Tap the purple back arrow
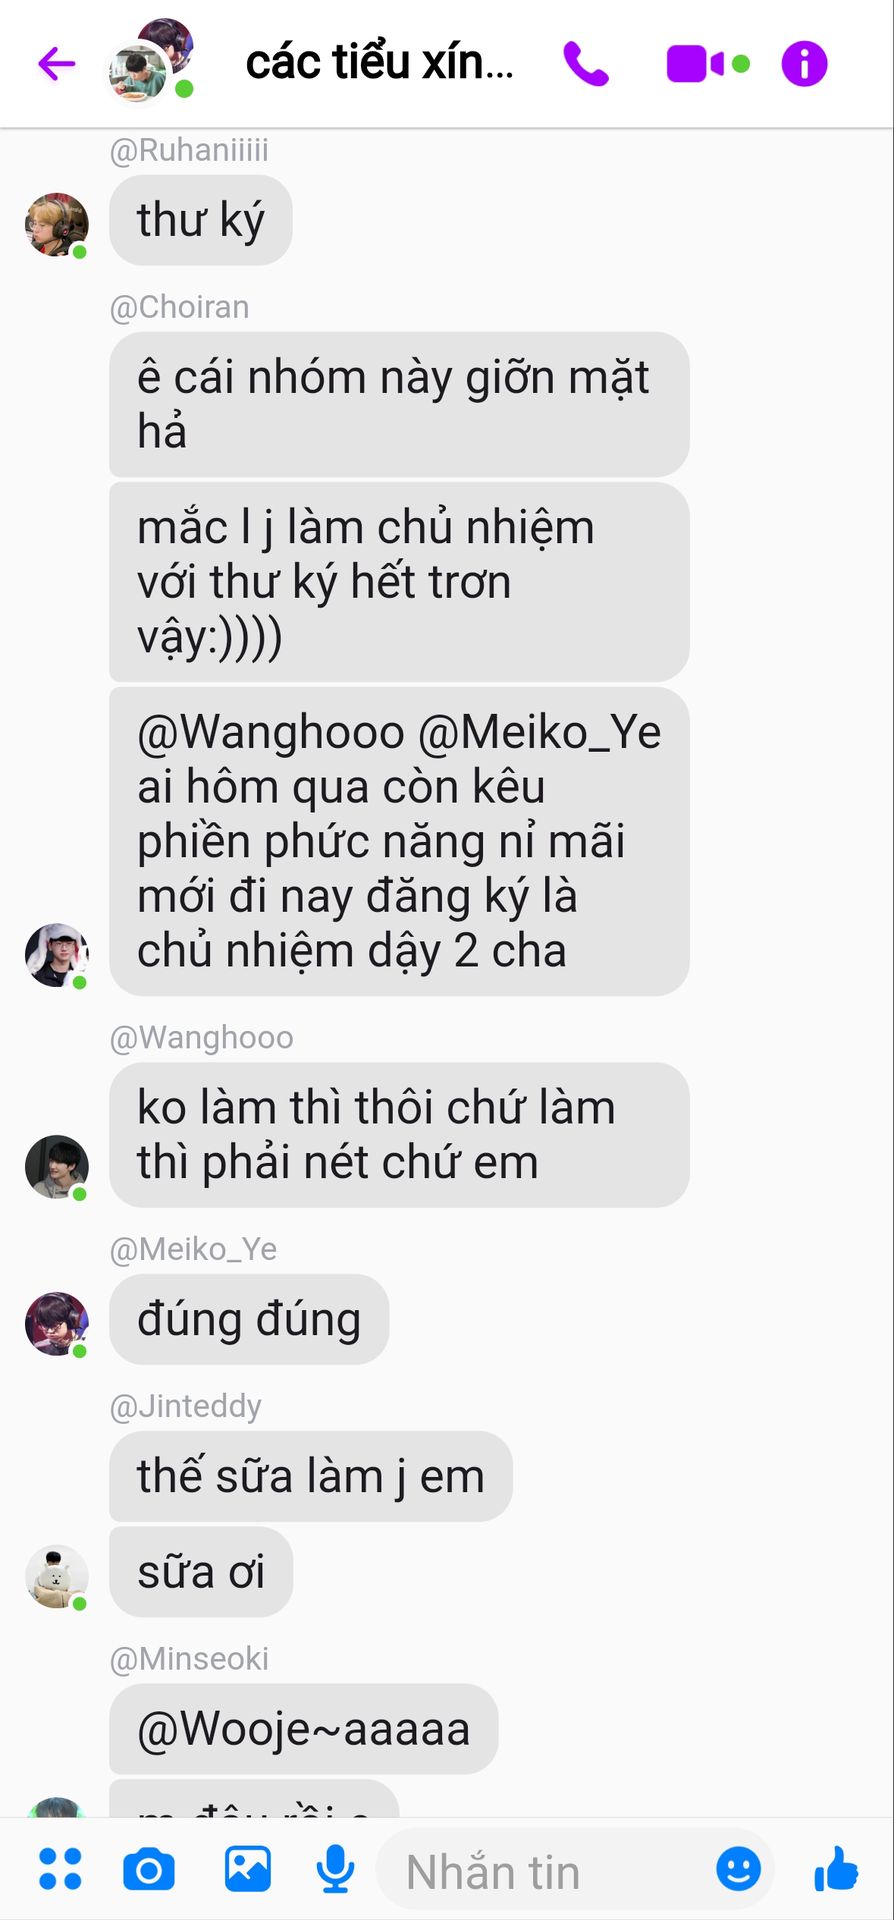 (x=57, y=64)
